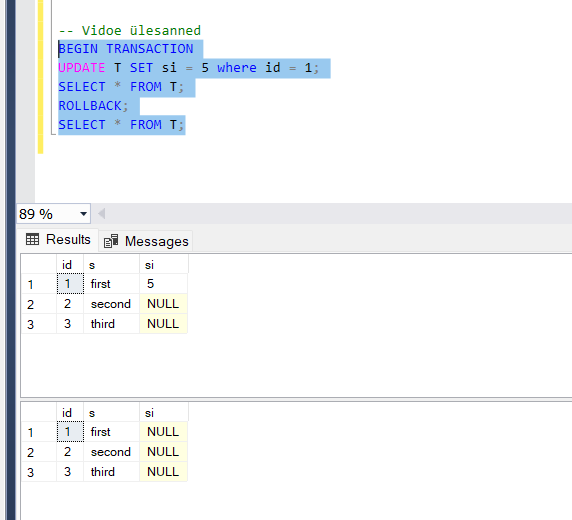This screenshot has height=520, width=572.
Task: Click the 'si' header in second grid
Action: click(x=164, y=413)
